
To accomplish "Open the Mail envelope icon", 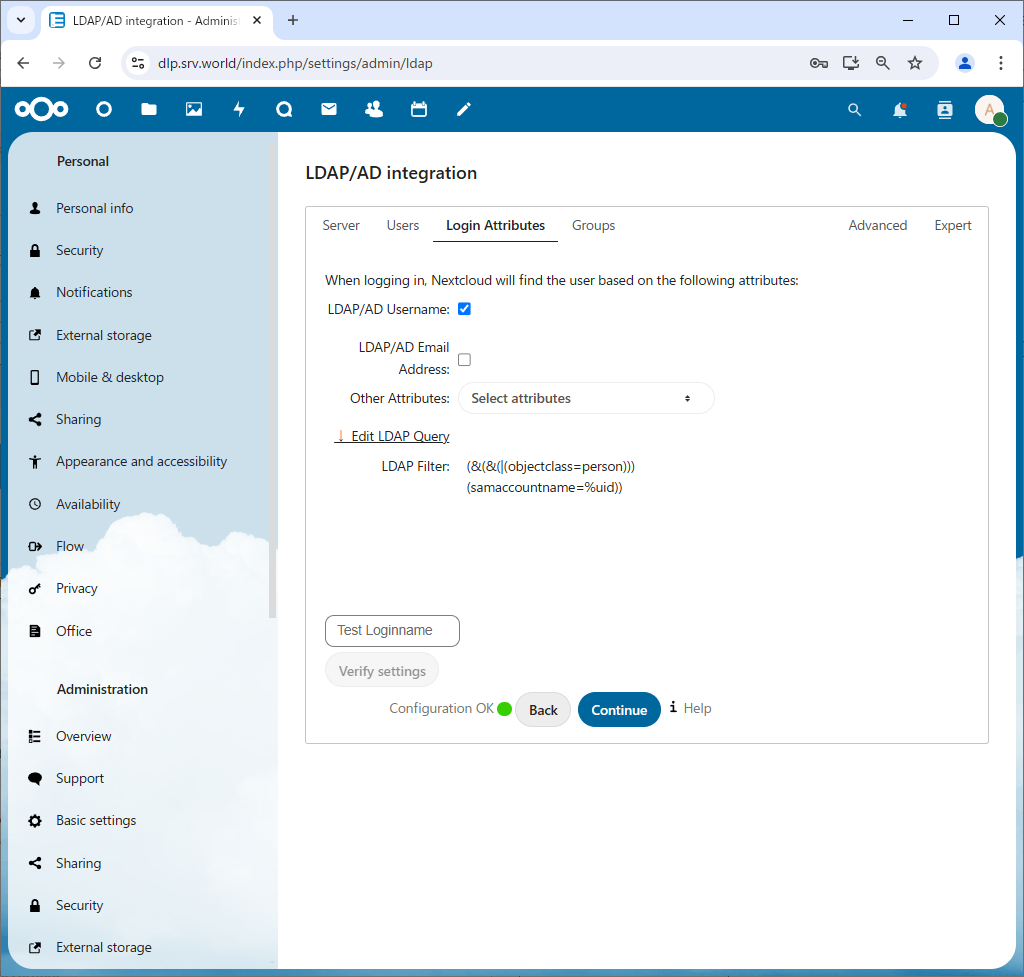I will click(x=329, y=109).
